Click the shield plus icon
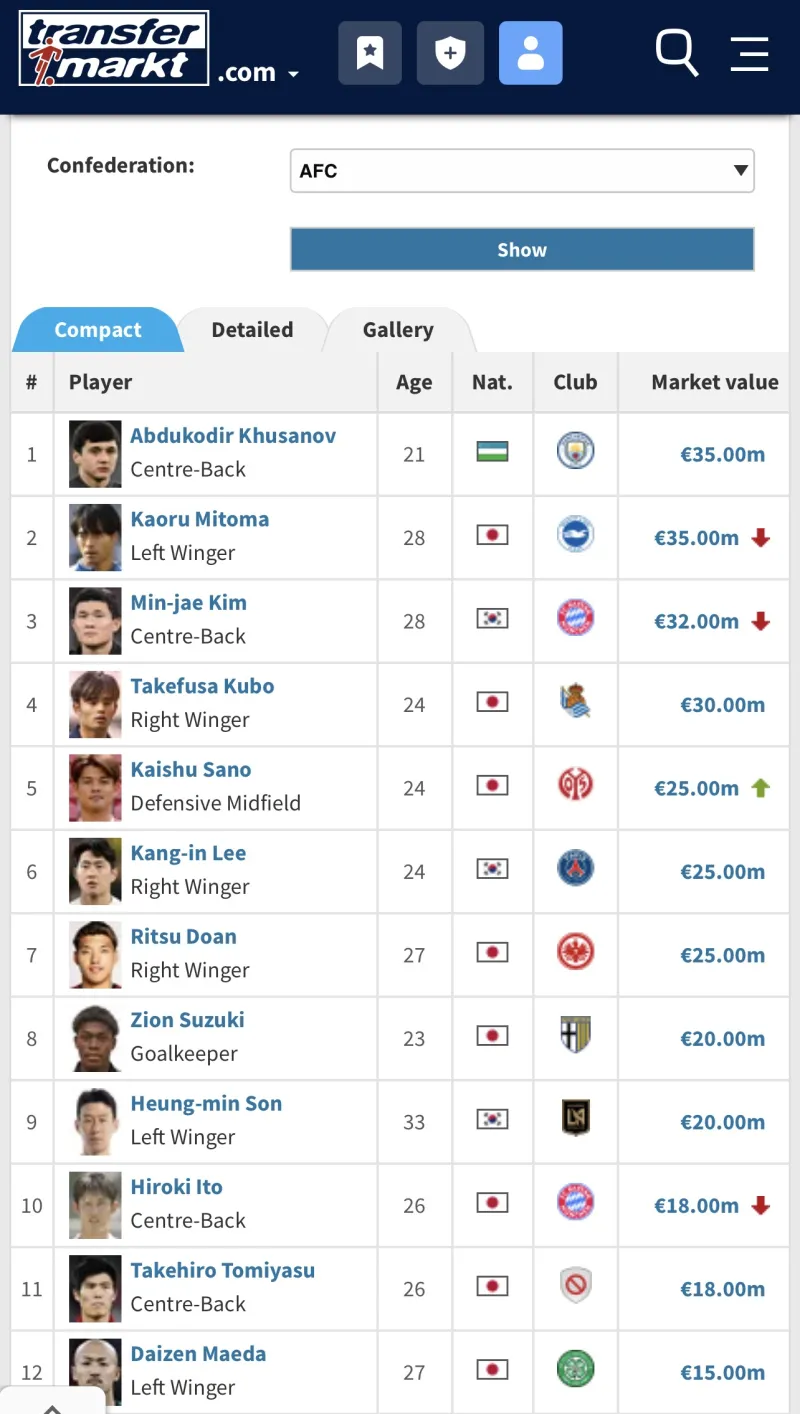The height and width of the screenshot is (1414, 800). tap(450, 53)
